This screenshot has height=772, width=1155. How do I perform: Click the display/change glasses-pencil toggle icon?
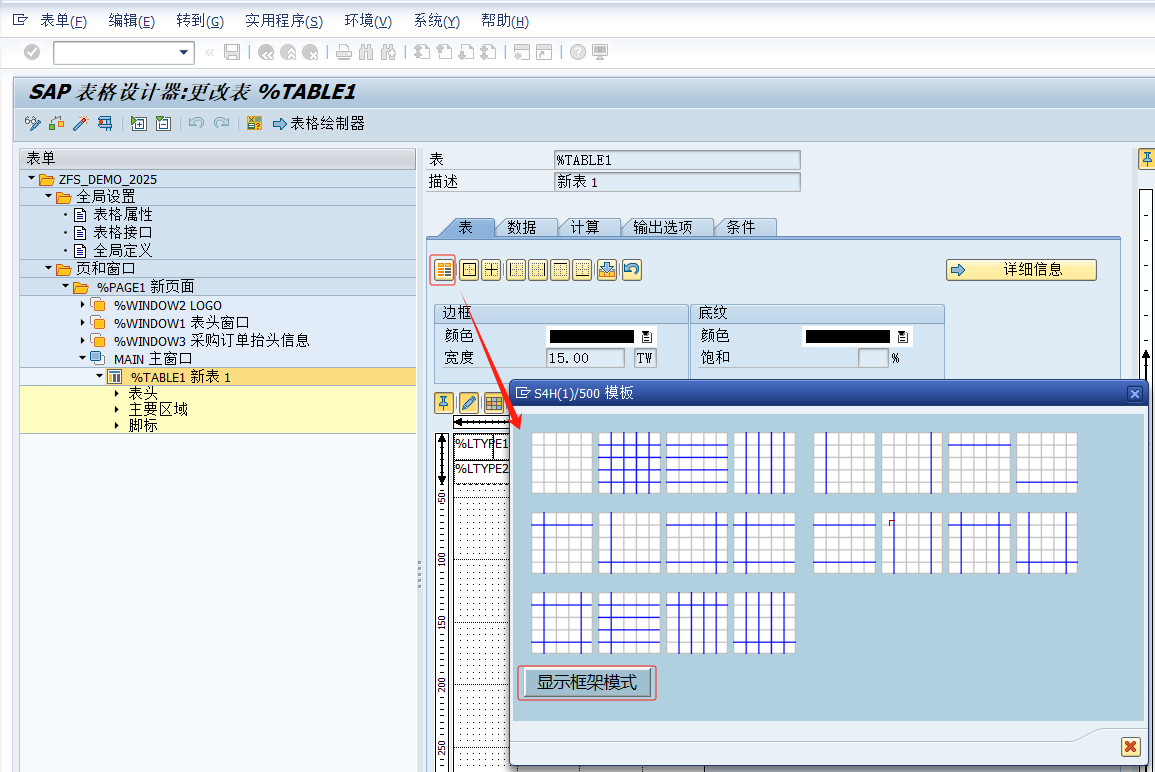pyautogui.click(x=31, y=123)
